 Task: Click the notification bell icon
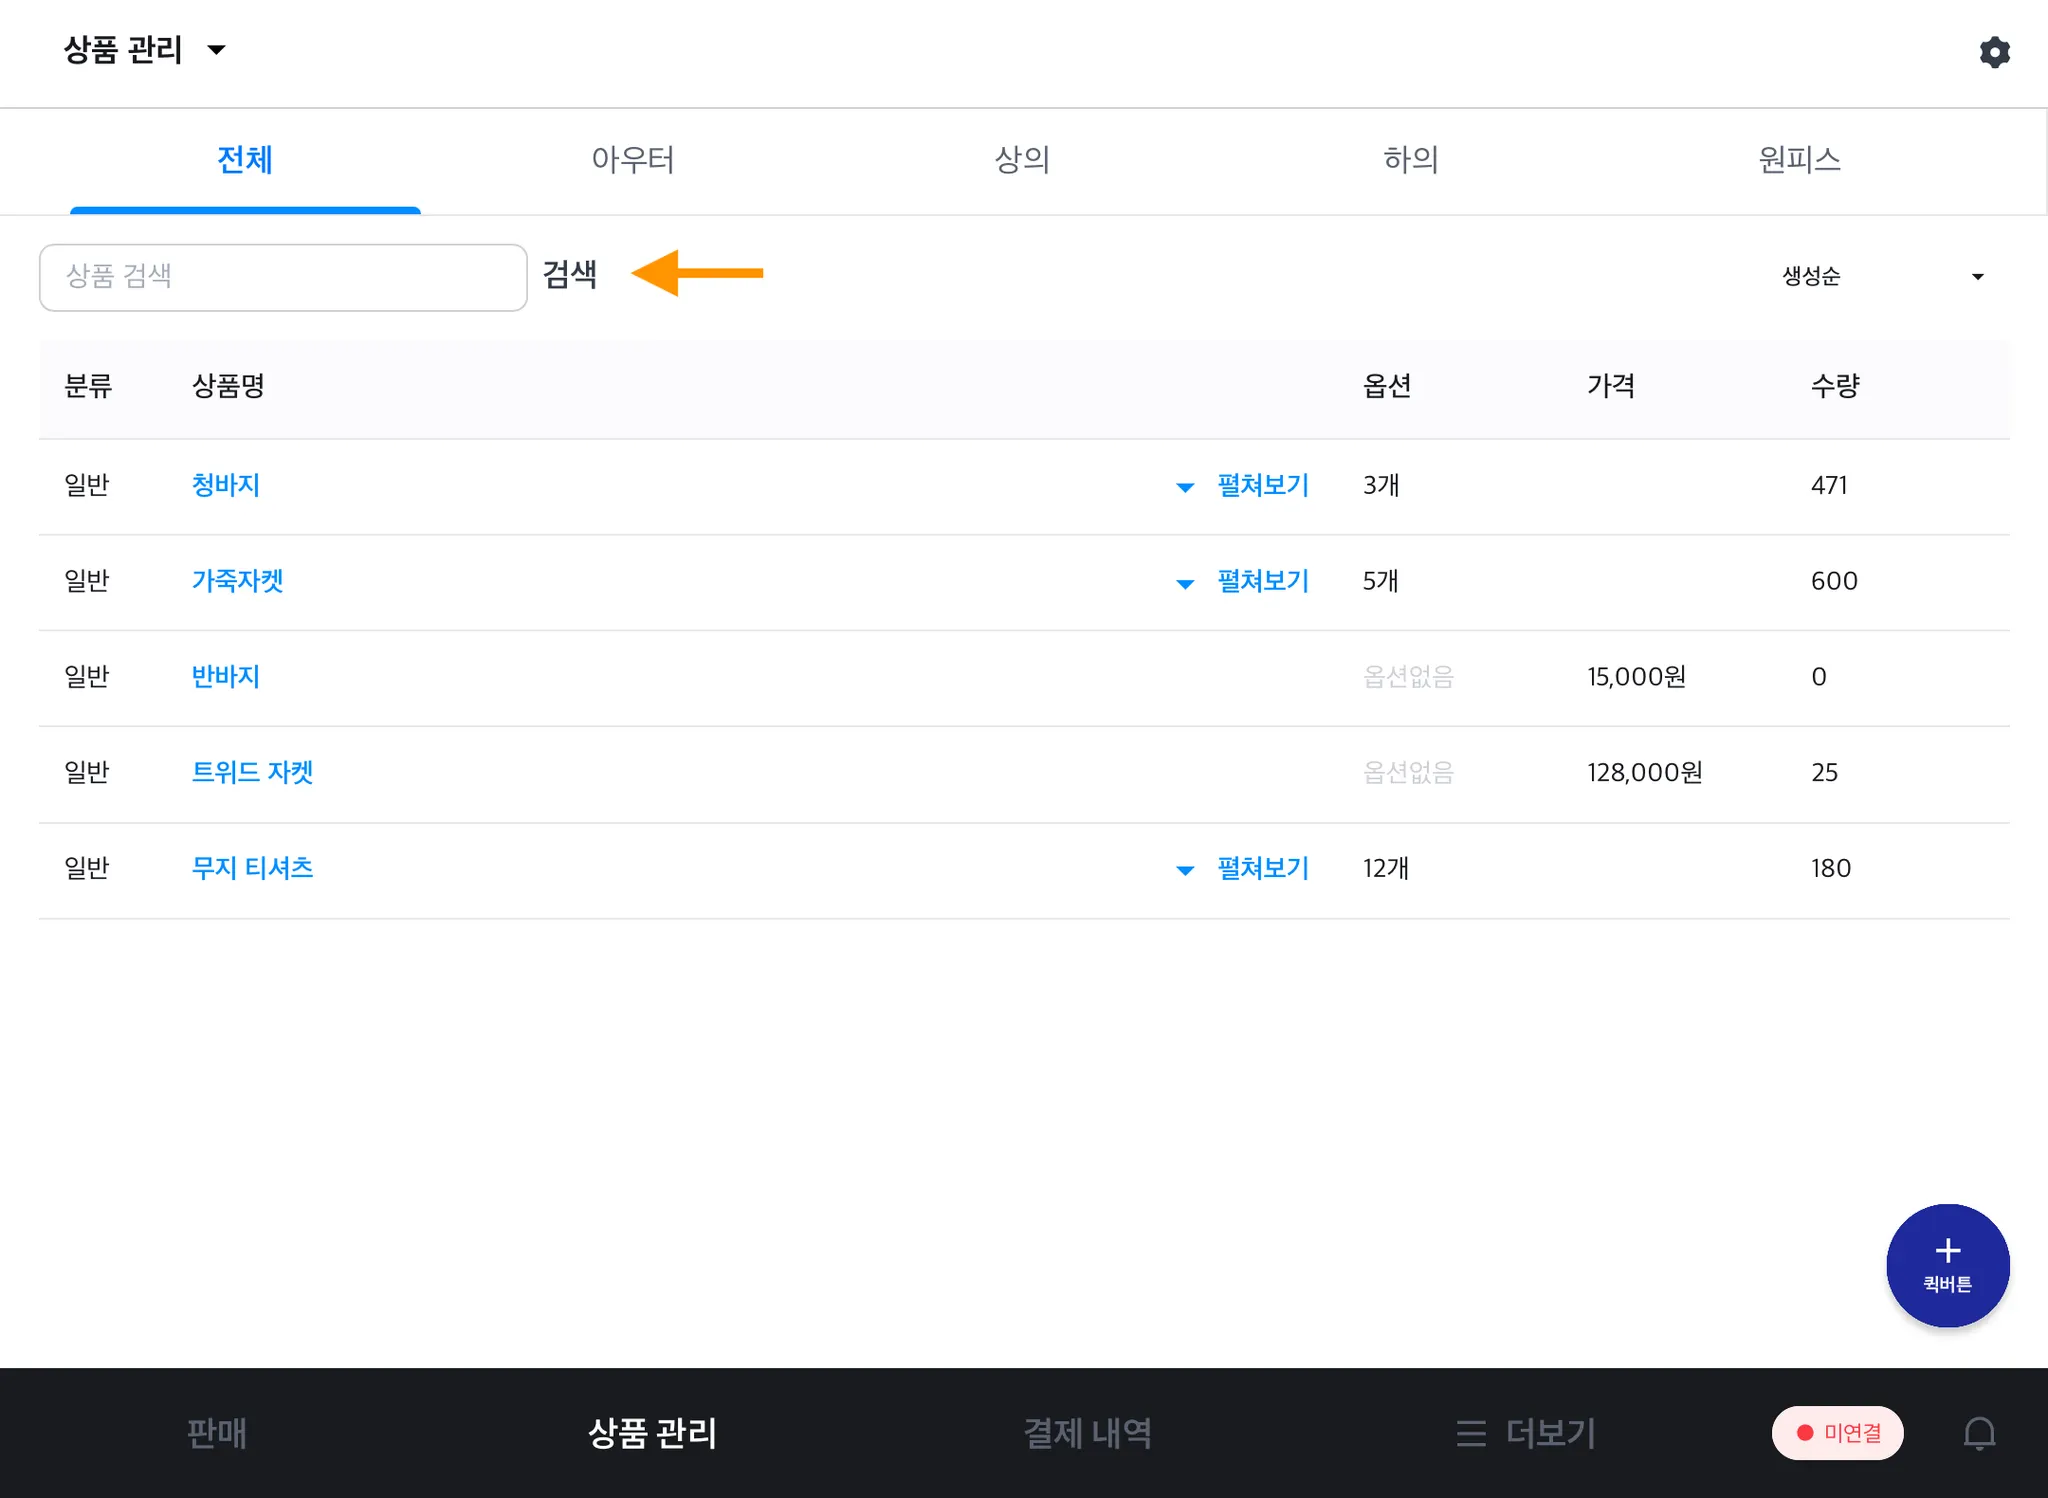click(x=1979, y=1433)
